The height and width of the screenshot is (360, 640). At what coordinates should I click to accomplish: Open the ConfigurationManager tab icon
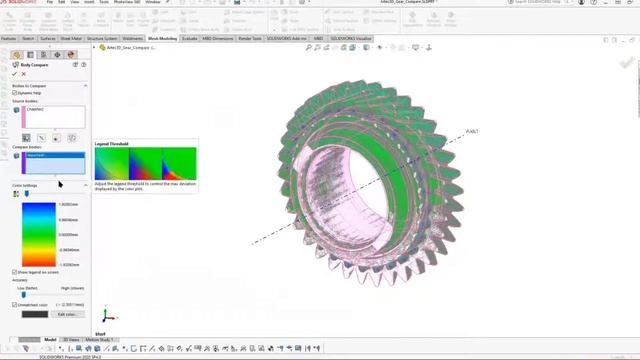pos(44,55)
